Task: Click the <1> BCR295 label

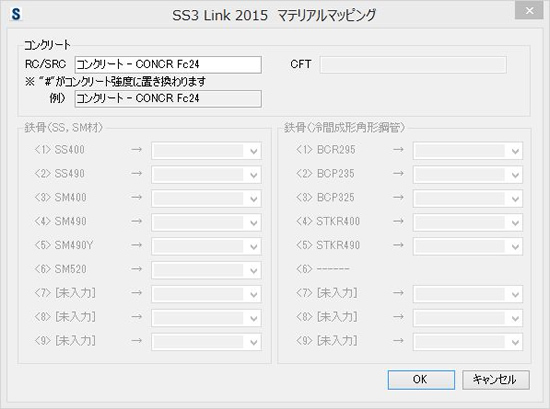Action: [326, 150]
